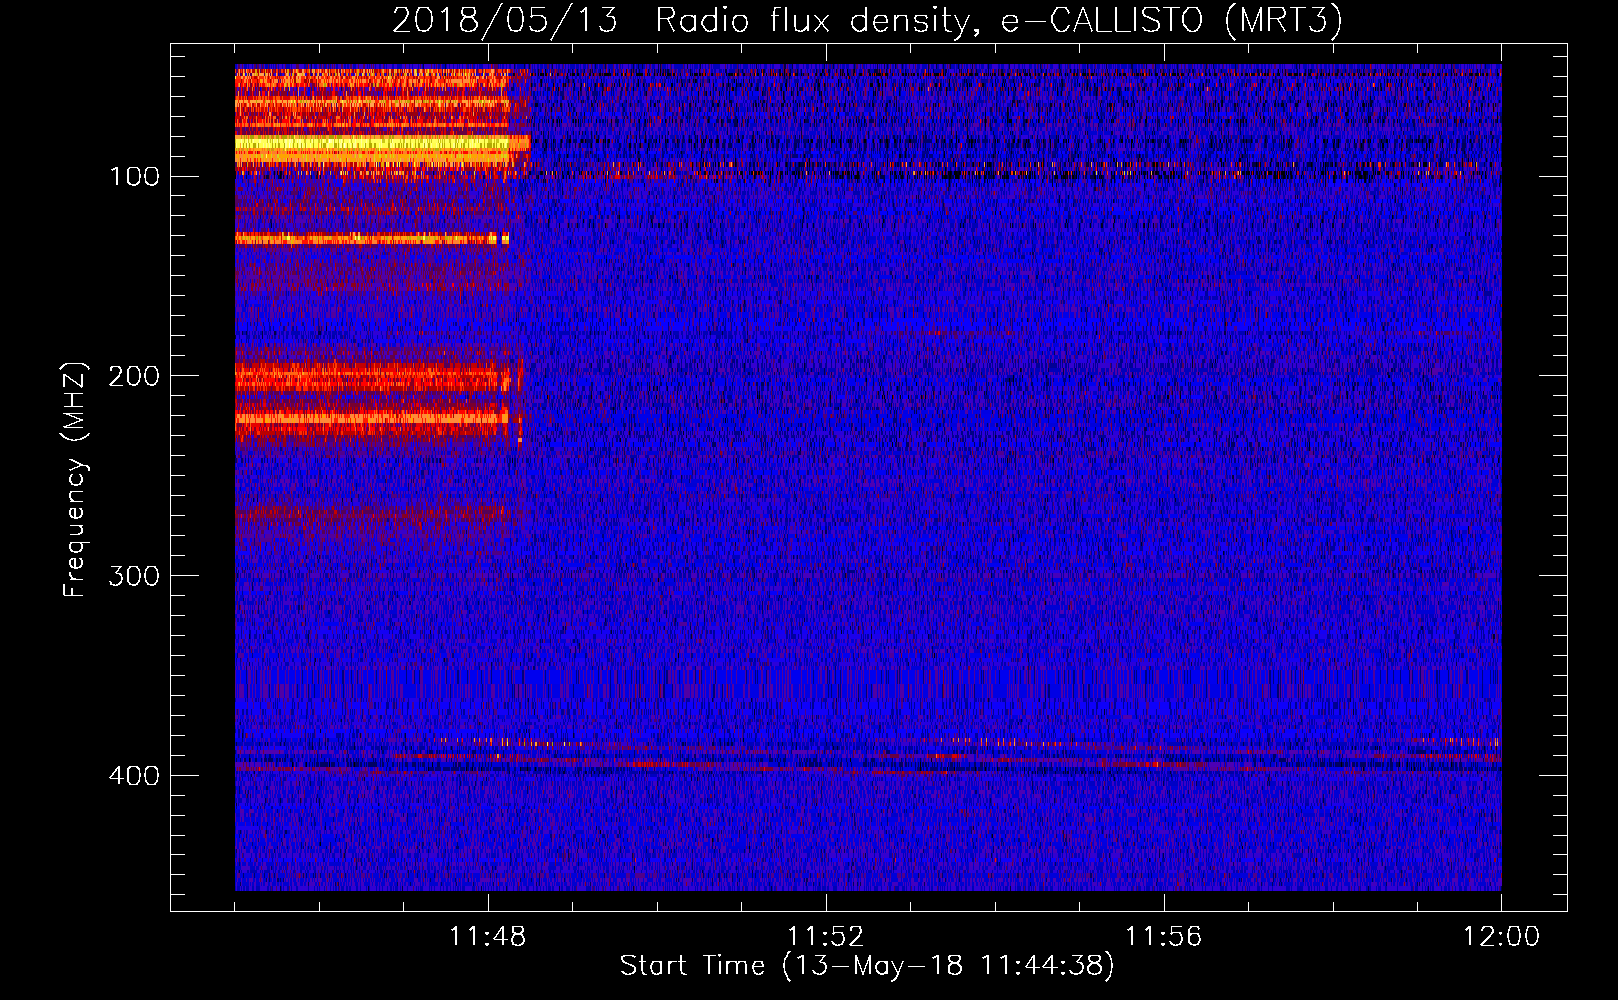Click the 11:52 time tick label
This screenshot has width=1618, height=1000.
click(x=826, y=937)
